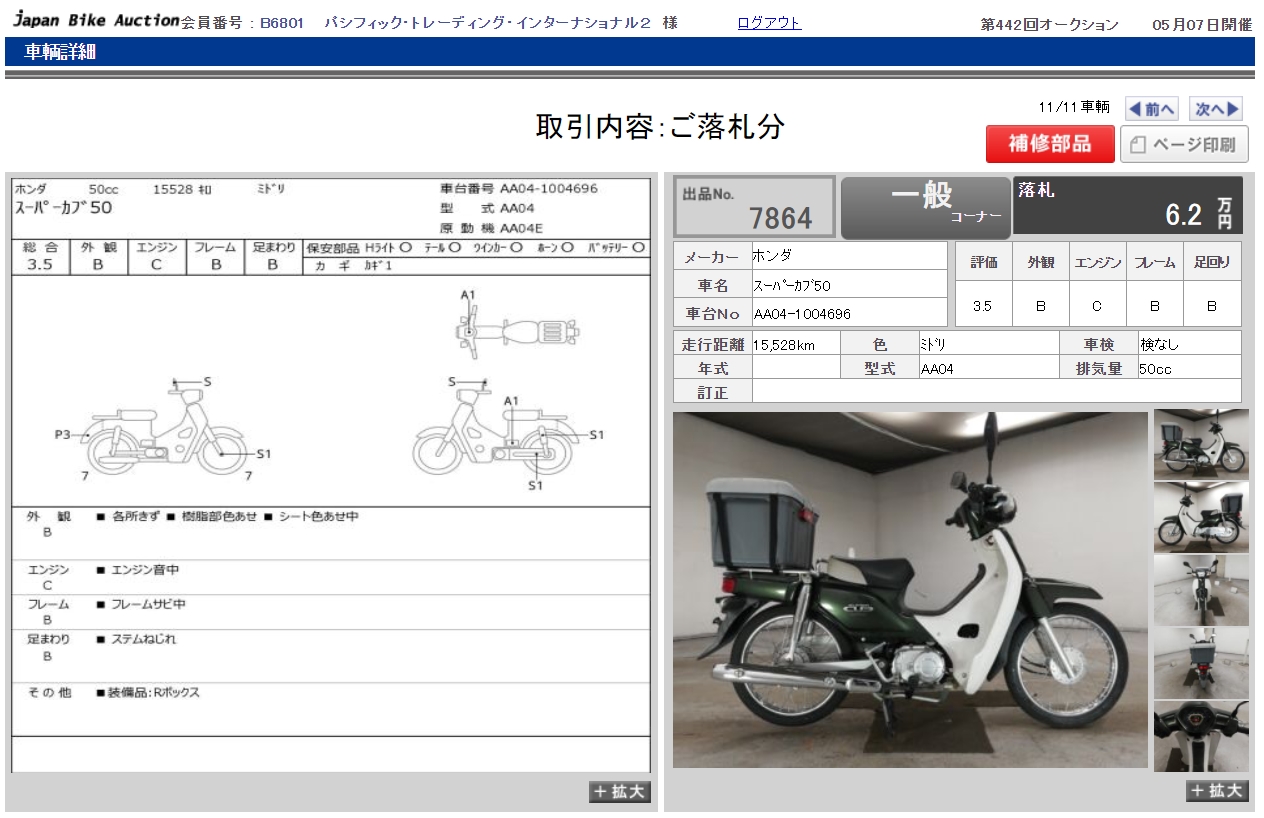Click the P3 damage mark on the left-side diagram
The width and height of the screenshot is (1264, 818).
[63, 435]
